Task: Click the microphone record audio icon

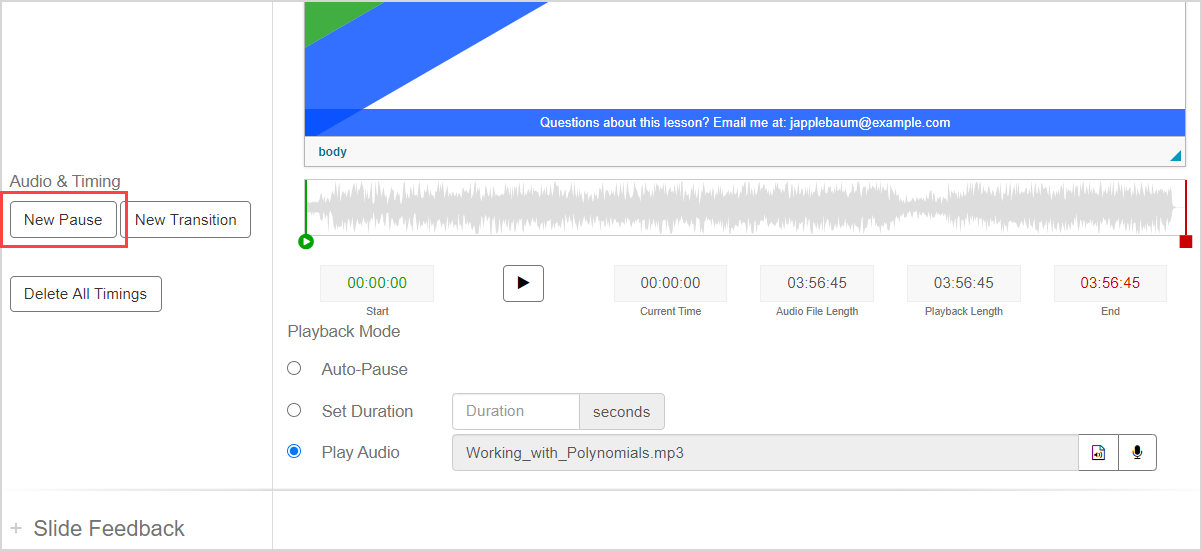Action: (1137, 452)
